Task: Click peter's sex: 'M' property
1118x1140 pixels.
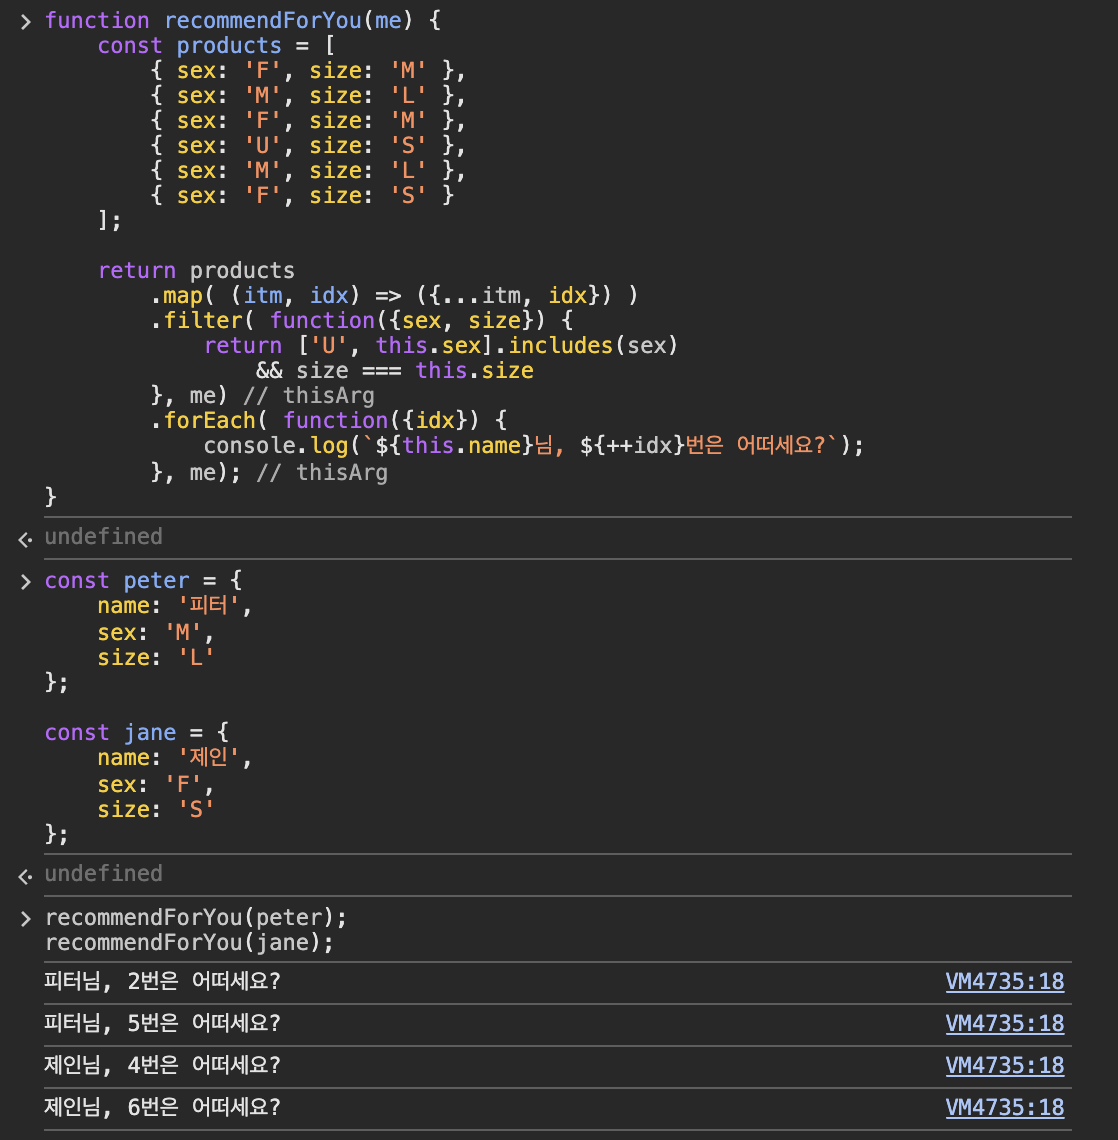Action: click(x=156, y=633)
